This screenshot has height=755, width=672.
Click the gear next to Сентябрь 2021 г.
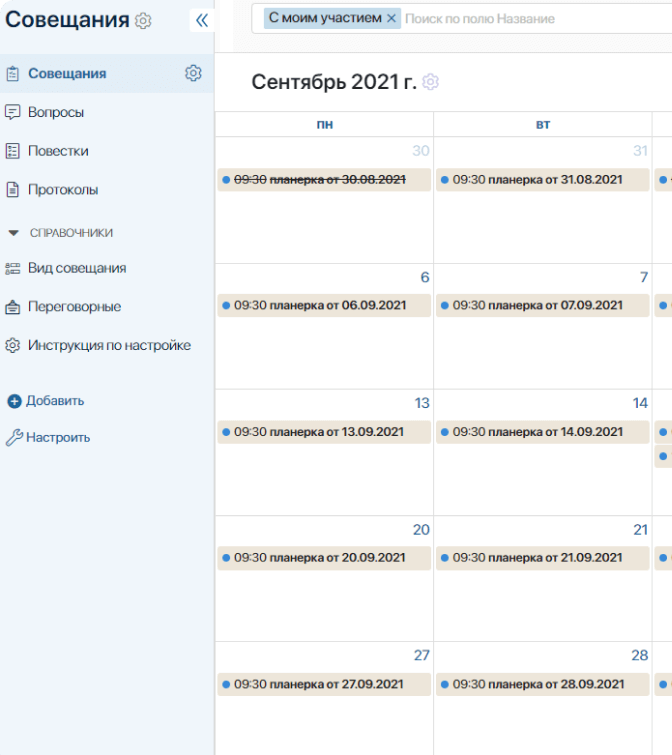[430, 82]
